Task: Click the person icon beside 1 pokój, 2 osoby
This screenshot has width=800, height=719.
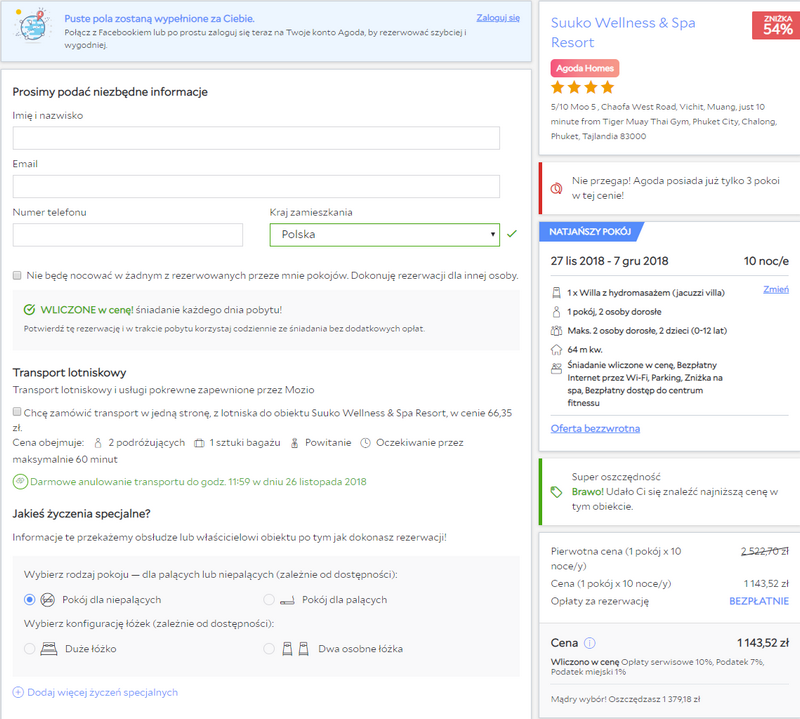Action: coord(556,312)
